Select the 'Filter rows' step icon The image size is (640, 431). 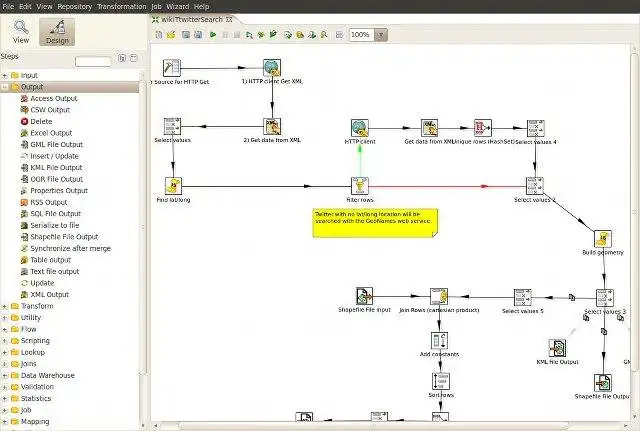click(x=360, y=186)
